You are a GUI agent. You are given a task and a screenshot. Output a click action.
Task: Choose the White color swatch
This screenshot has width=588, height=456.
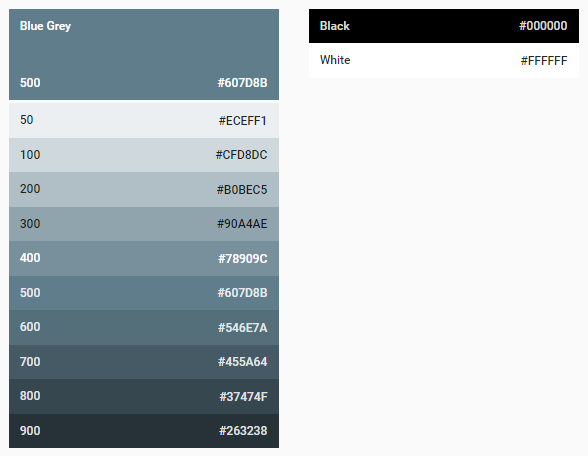pyautogui.click(x=444, y=60)
